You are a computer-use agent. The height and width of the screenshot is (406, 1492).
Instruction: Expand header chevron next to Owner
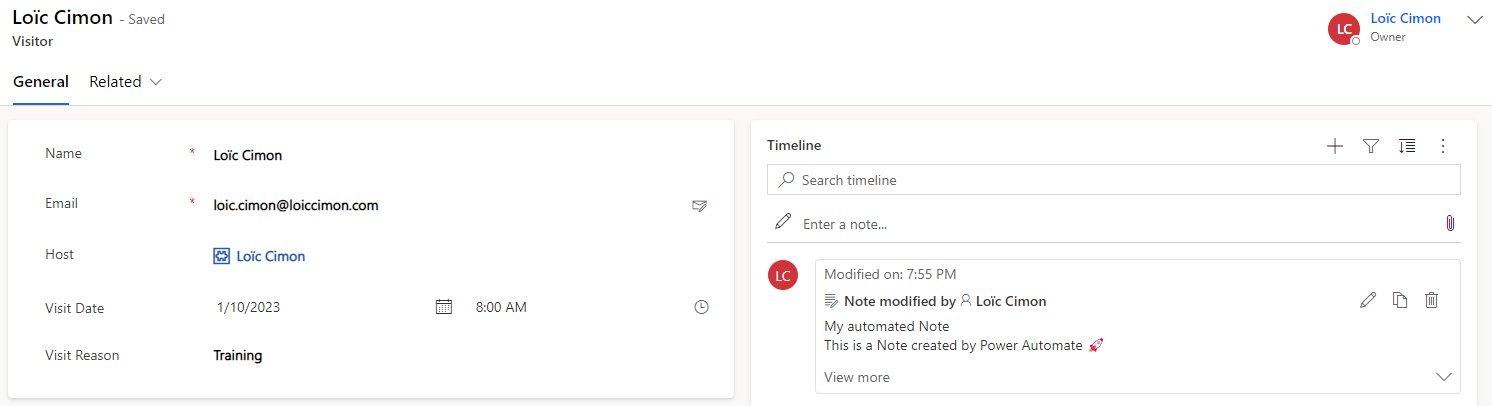tap(1474, 19)
